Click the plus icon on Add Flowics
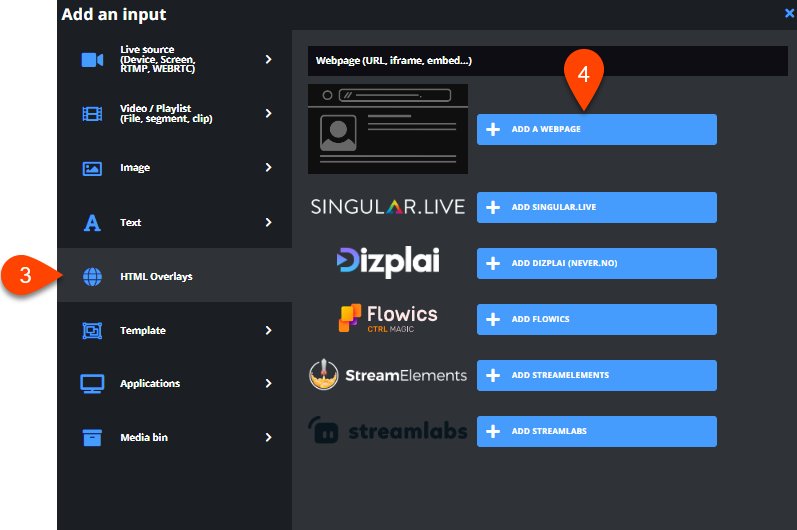The height and width of the screenshot is (530, 797). tap(493, 319)
